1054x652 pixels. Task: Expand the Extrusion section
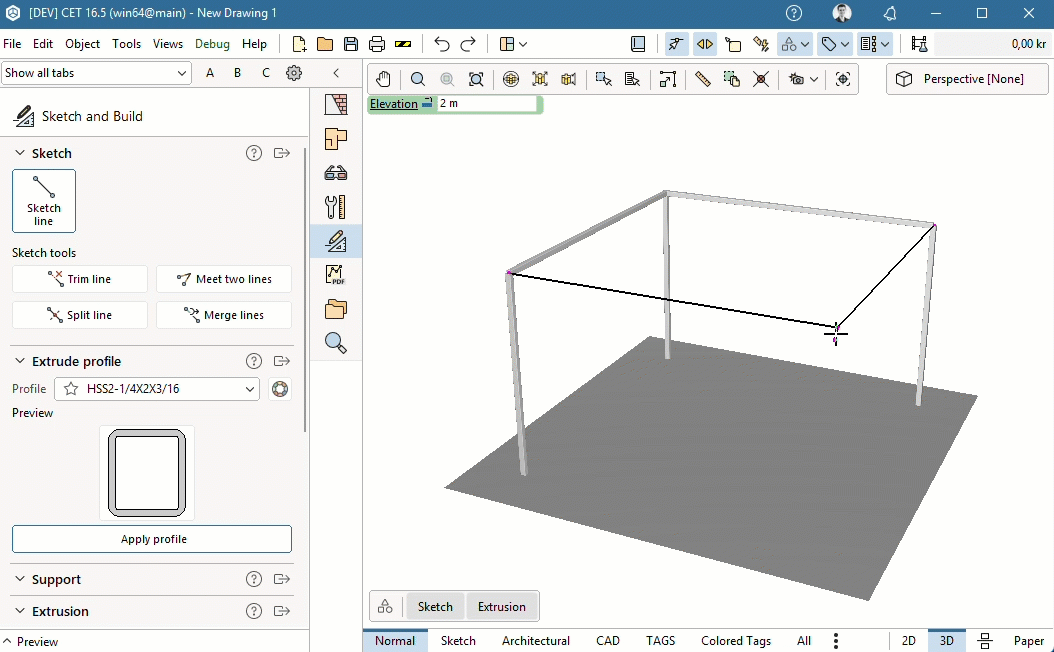tap(19, 611)
